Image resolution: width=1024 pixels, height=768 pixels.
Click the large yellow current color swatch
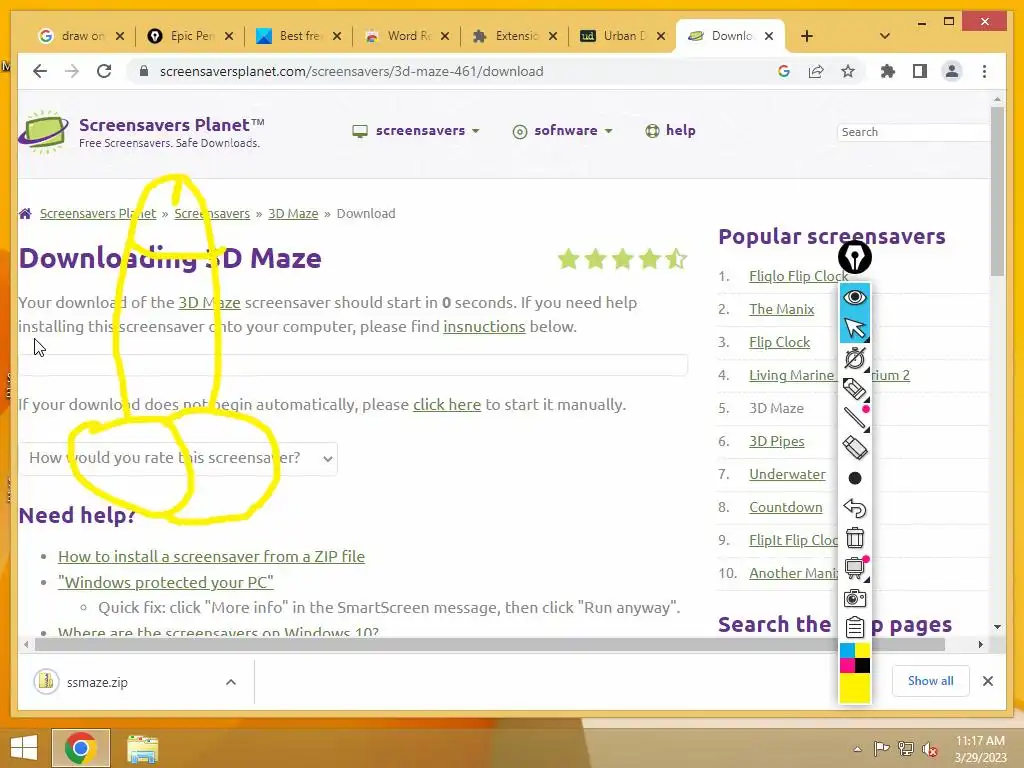[855, 687]
